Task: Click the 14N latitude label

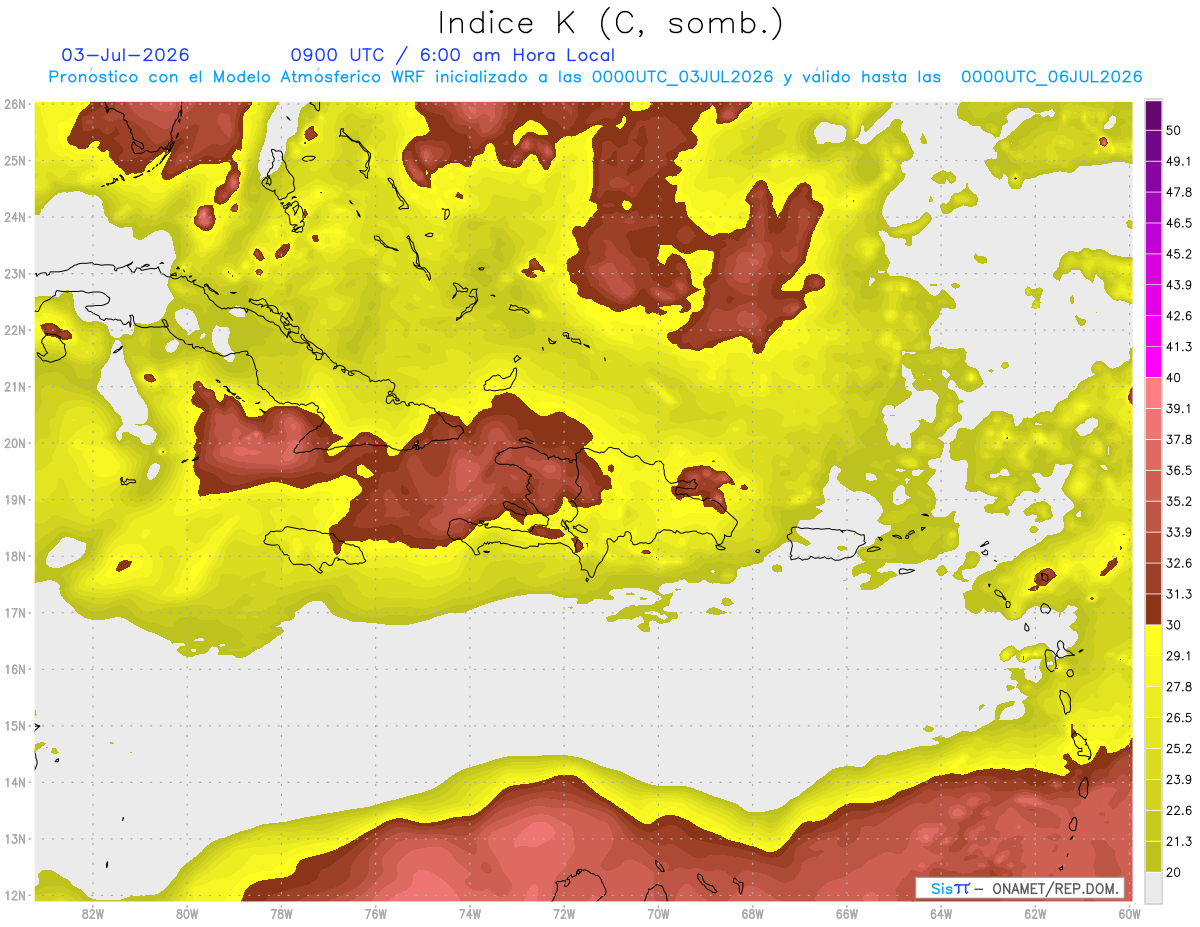Action: 15,782
